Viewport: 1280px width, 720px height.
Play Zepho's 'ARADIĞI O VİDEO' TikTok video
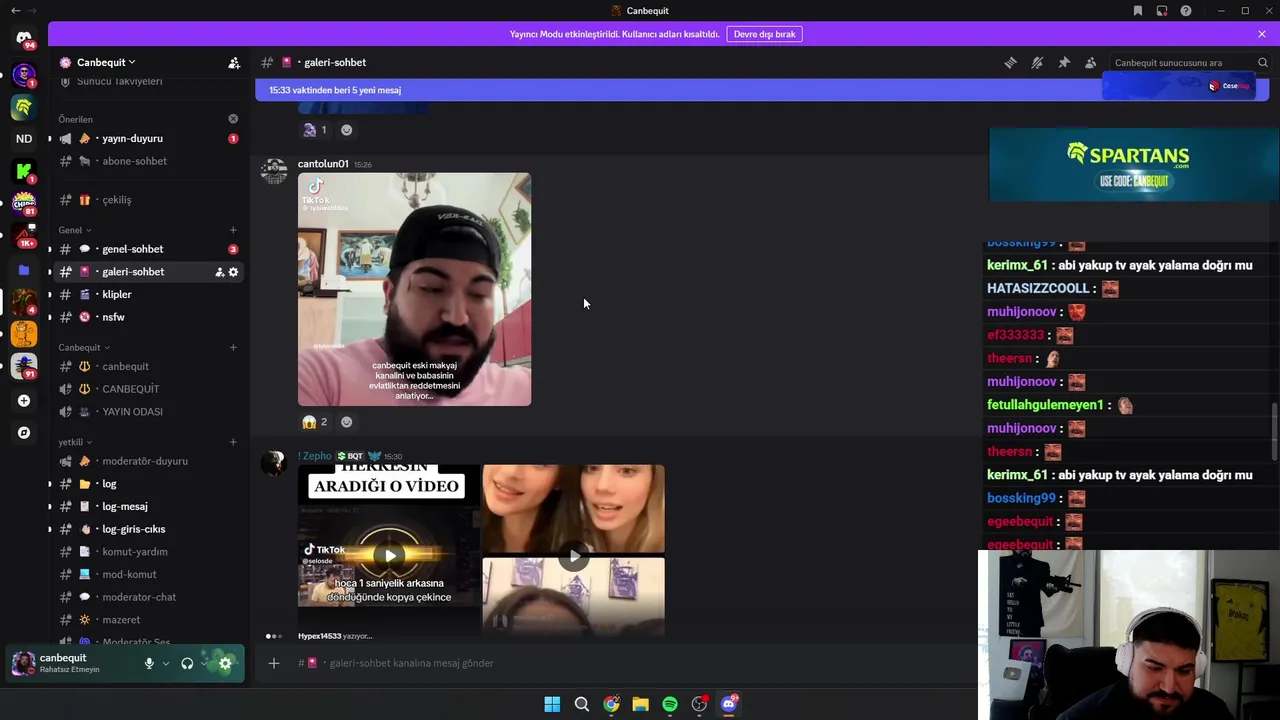click(389, 555)
